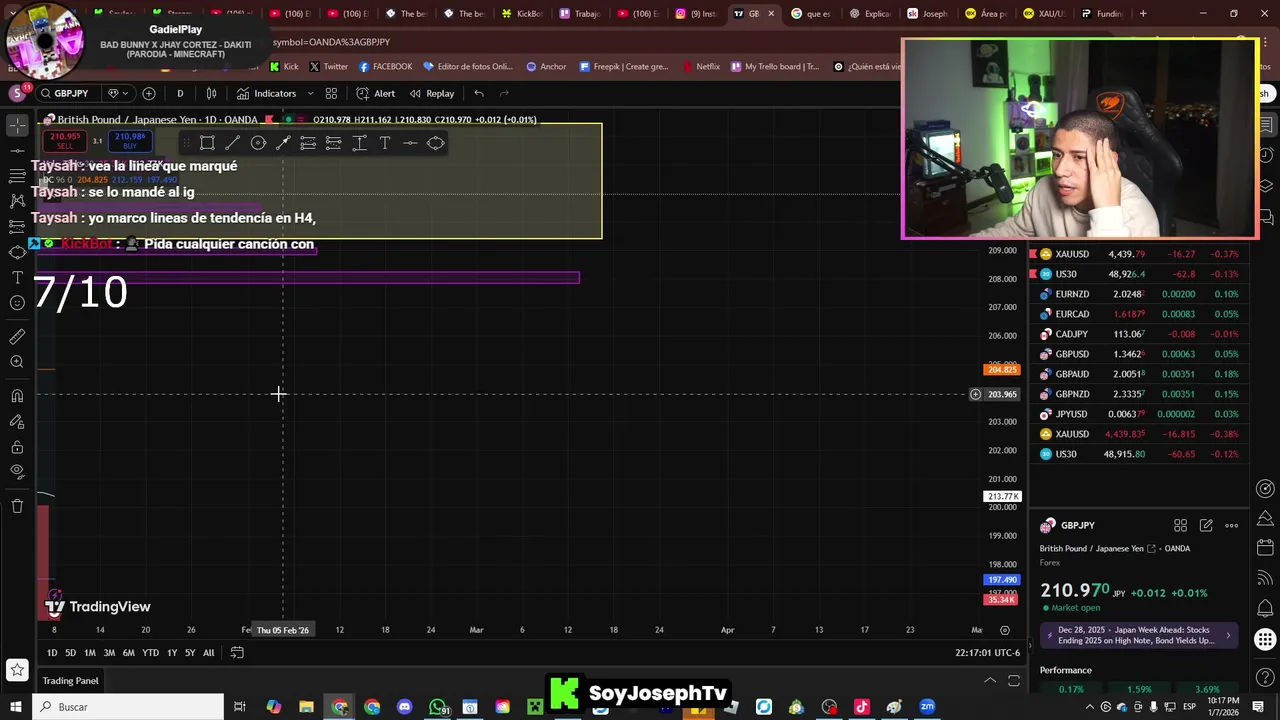Screen dimensions: 1280x720
Task: Select JPYUSD in the watchlist
Action: coord(1139,414)
